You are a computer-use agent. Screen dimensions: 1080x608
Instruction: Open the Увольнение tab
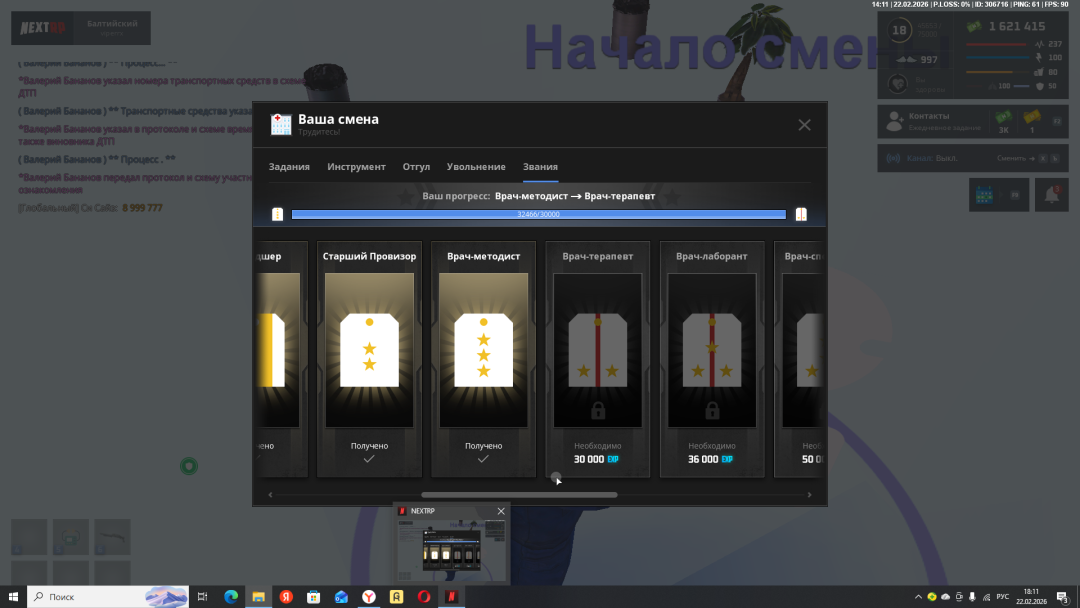click(476, 167)
